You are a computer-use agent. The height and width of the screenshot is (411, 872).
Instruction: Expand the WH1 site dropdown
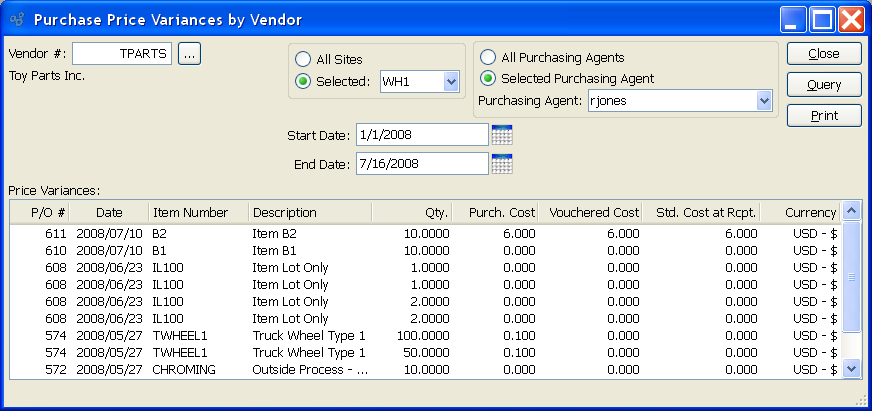point(450,81)
